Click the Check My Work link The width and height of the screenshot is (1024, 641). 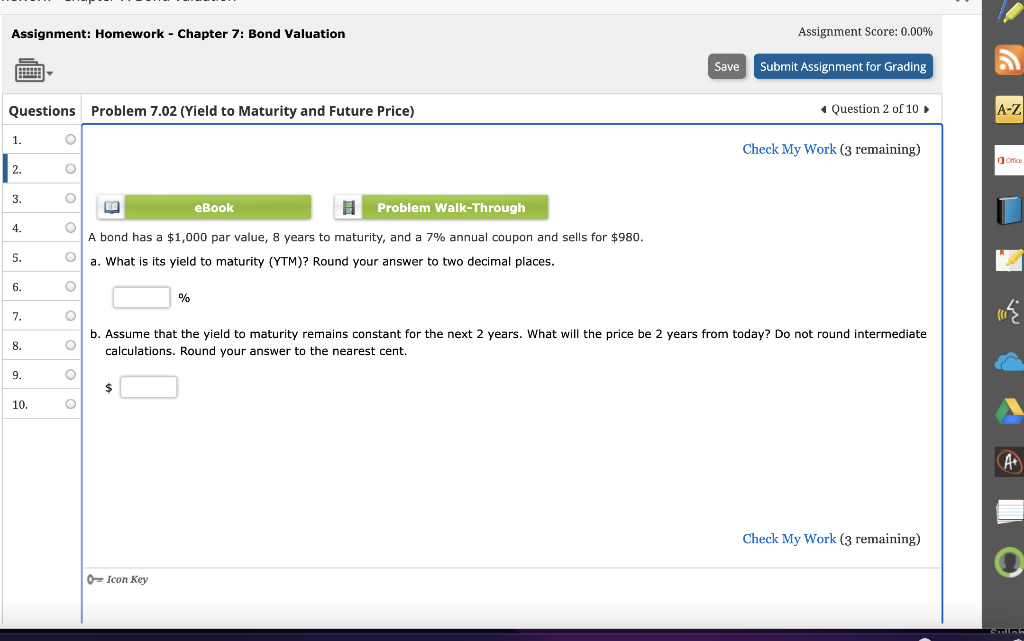(789, 148)
